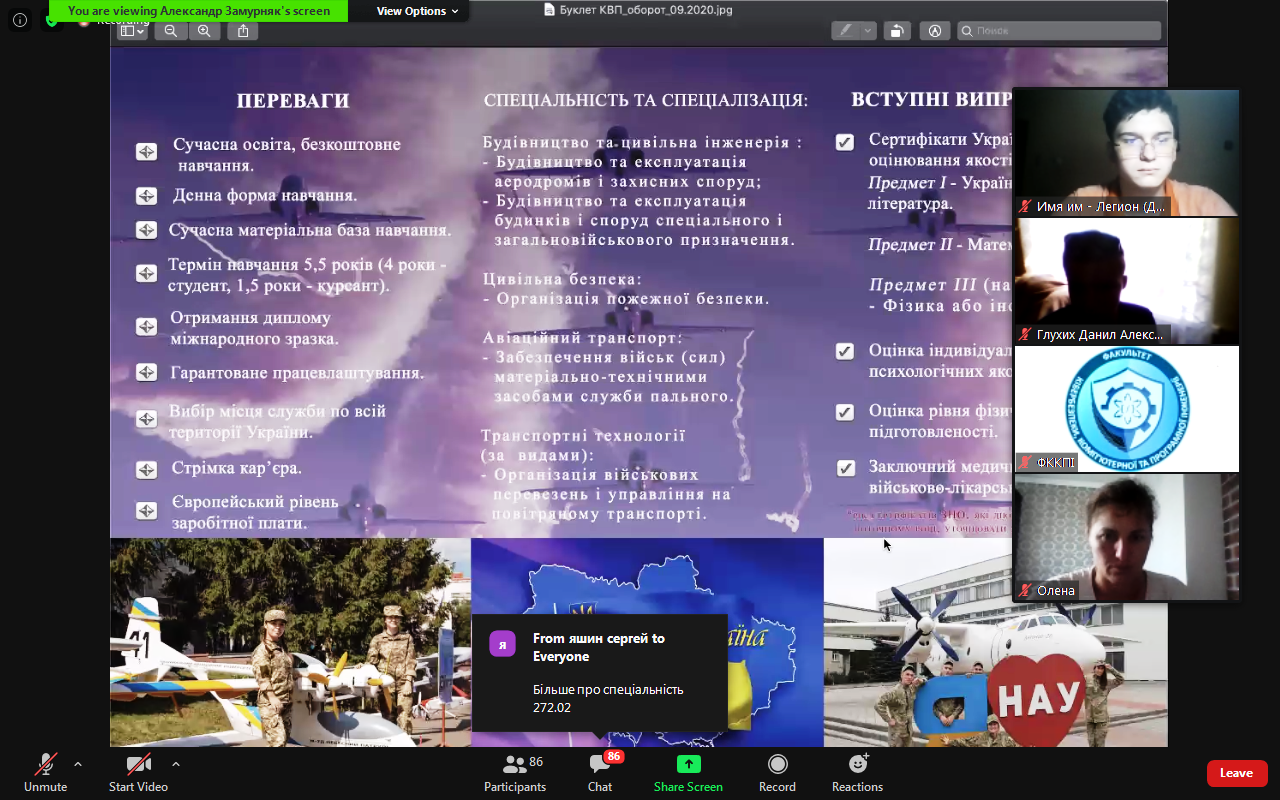Select the Олена participant video thumbnail
Screen dimensions: 1280x800
[1127, 537]
